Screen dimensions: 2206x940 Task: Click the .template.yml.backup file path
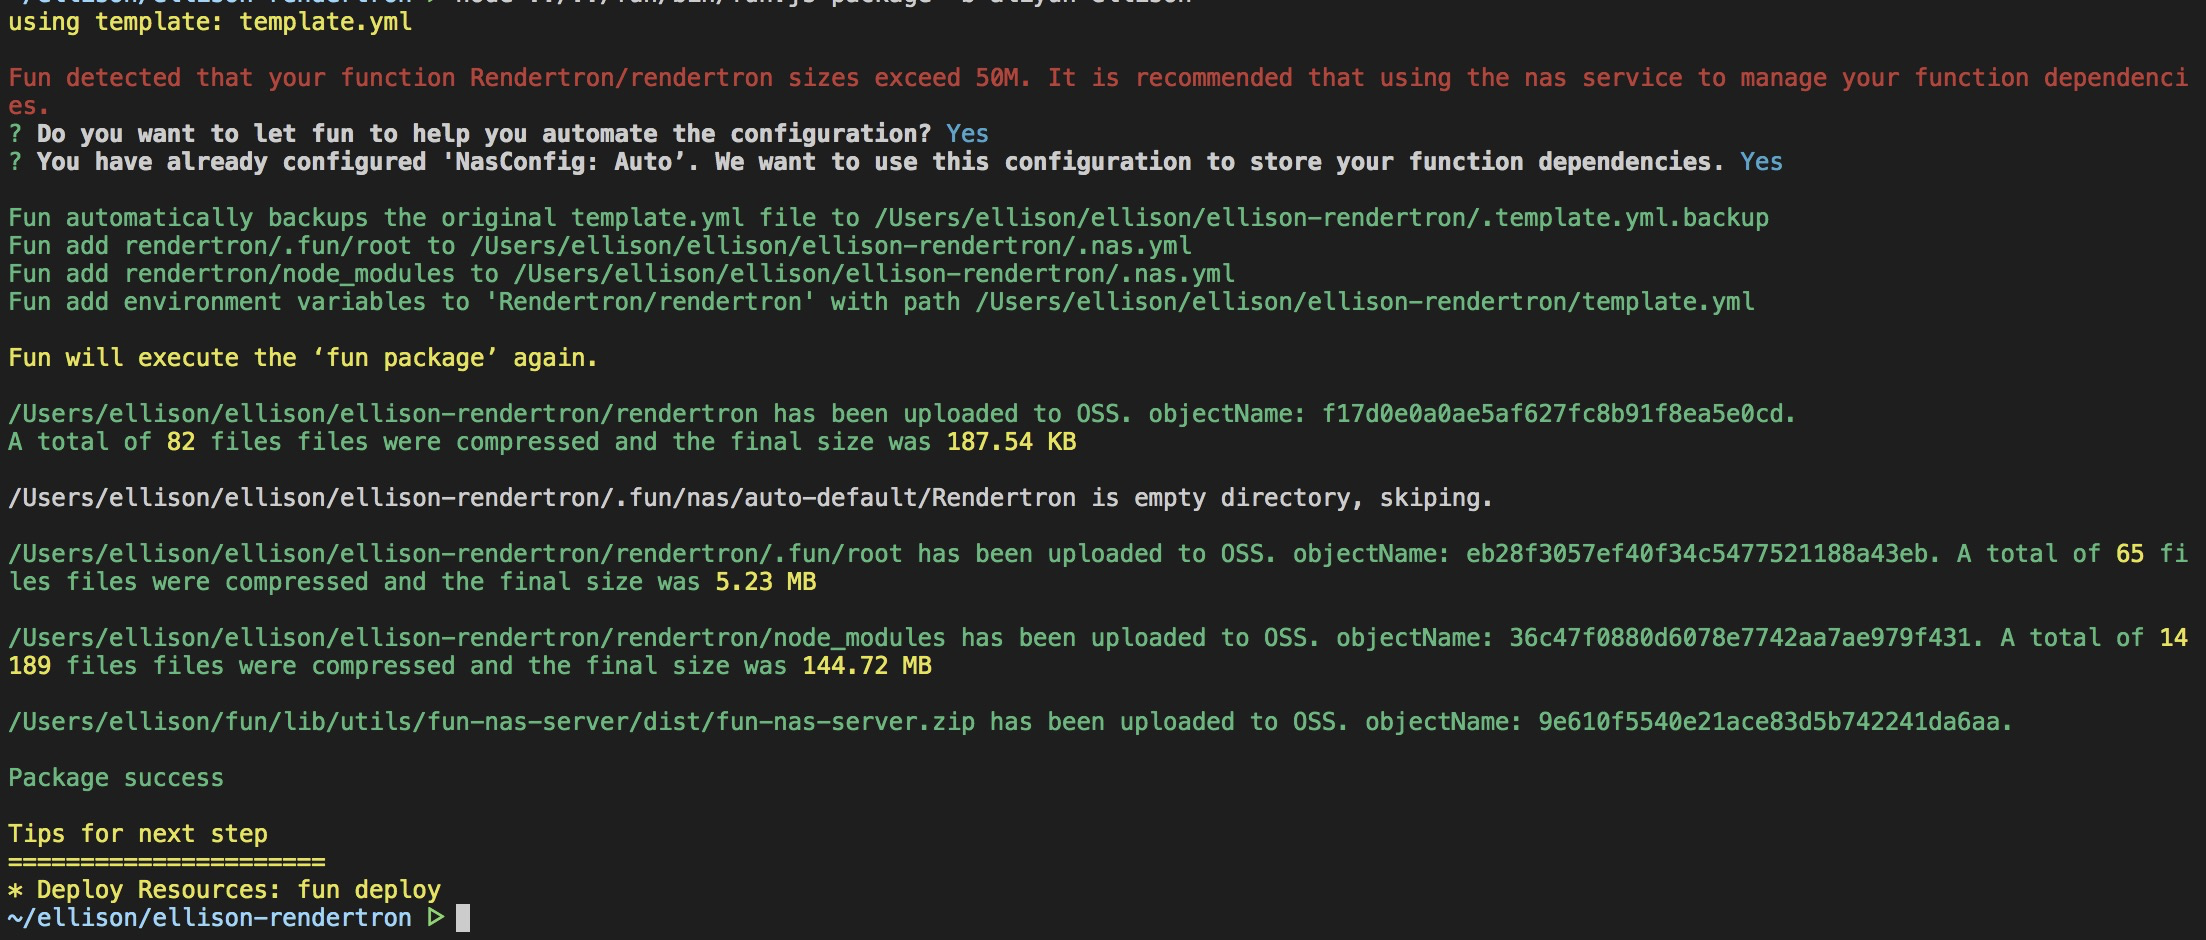click(1322, 218)
